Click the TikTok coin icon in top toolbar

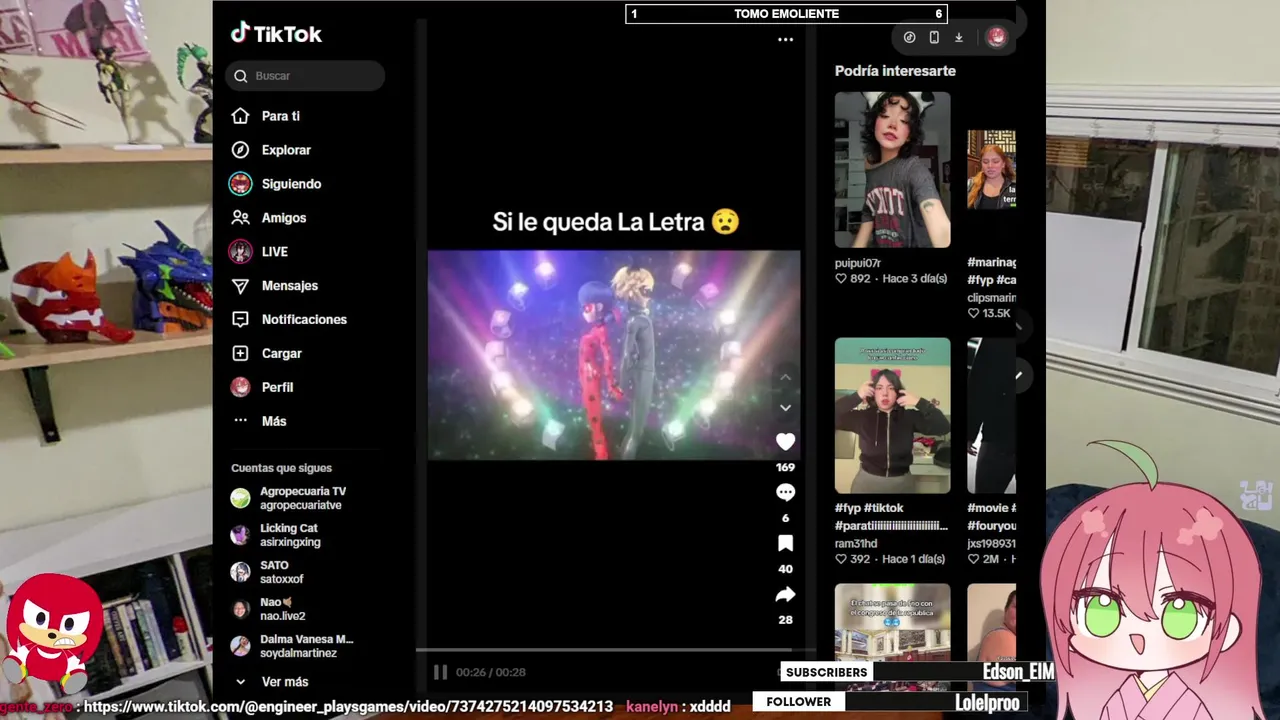pyautogui.click(x=909, y=37)
